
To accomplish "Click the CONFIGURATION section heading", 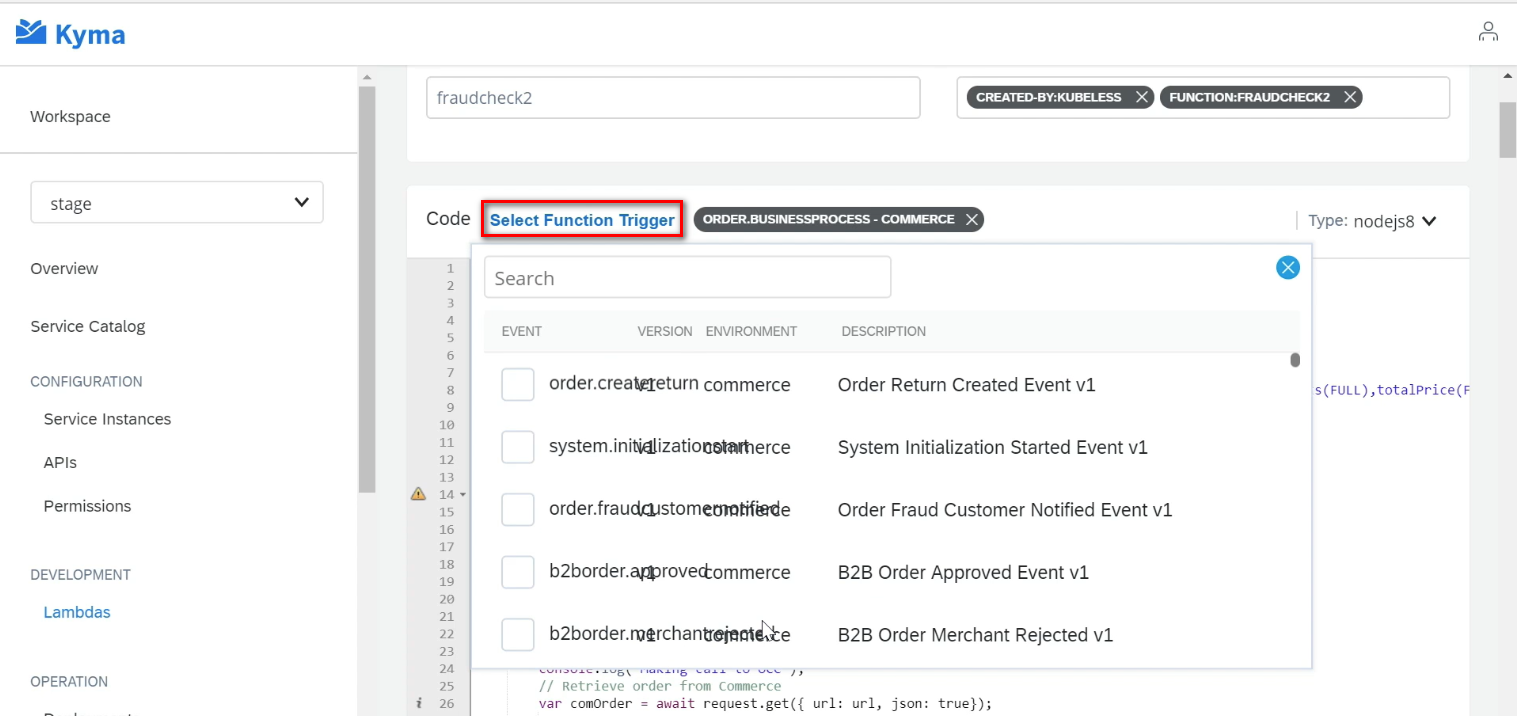I will coord(86,381).
